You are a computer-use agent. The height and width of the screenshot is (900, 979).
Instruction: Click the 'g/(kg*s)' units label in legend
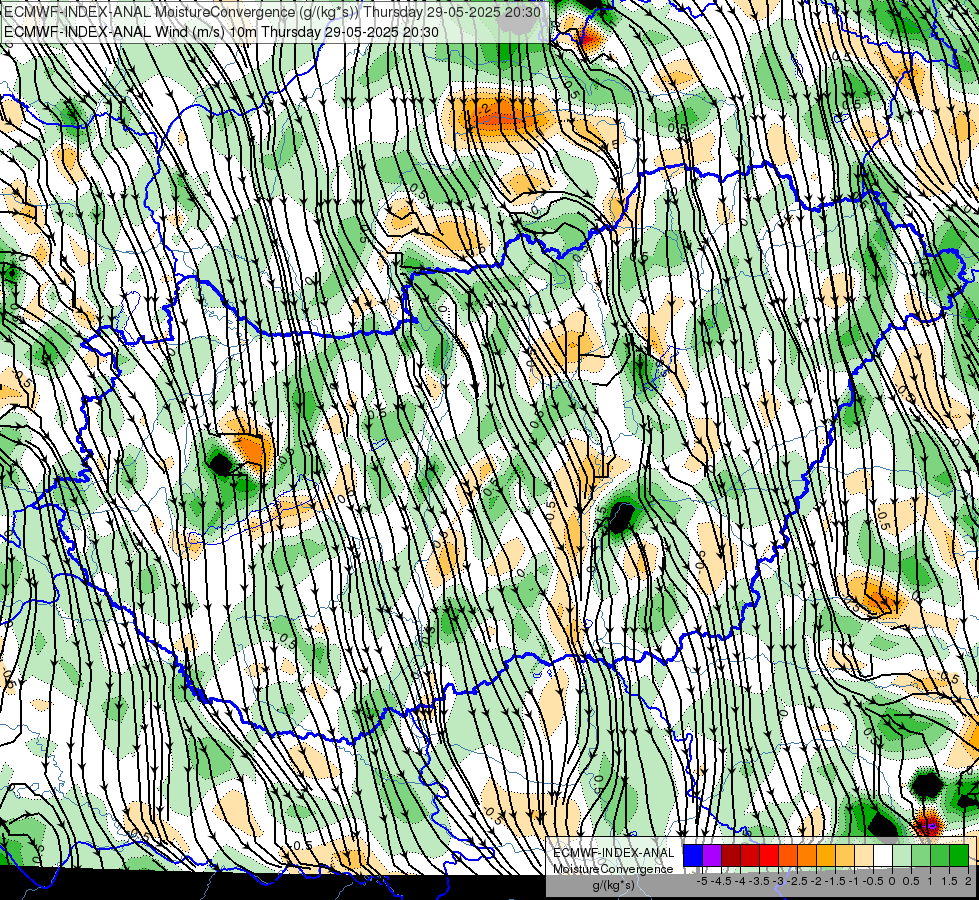tap(613, 886)
